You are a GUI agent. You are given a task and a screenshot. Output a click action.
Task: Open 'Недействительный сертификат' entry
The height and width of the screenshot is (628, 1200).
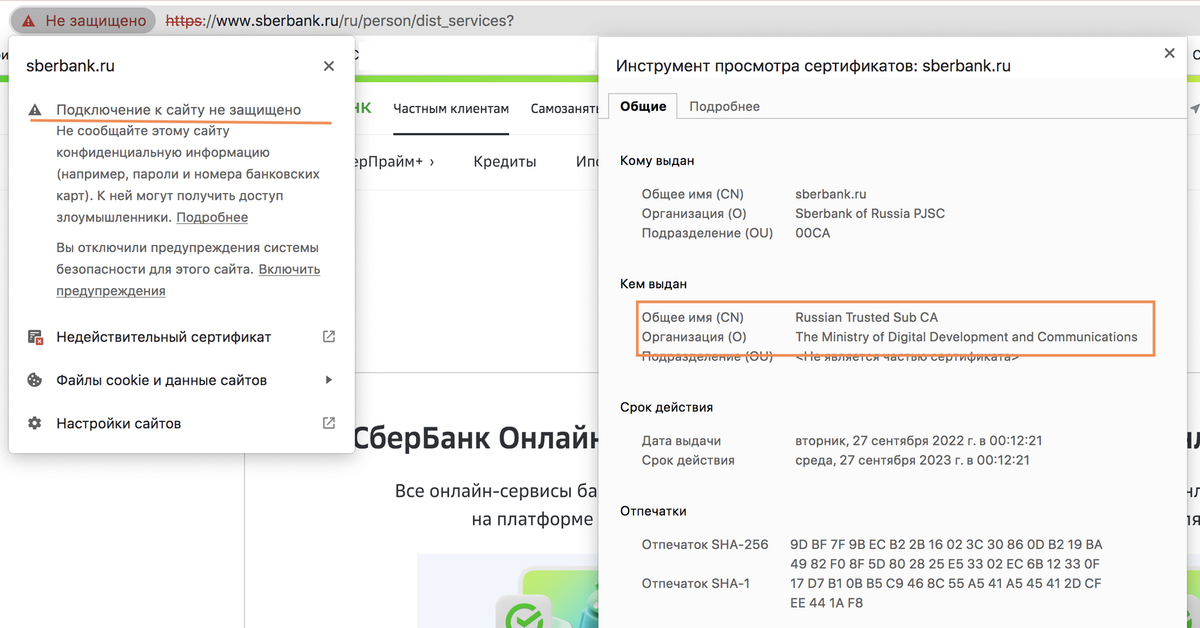182,337
